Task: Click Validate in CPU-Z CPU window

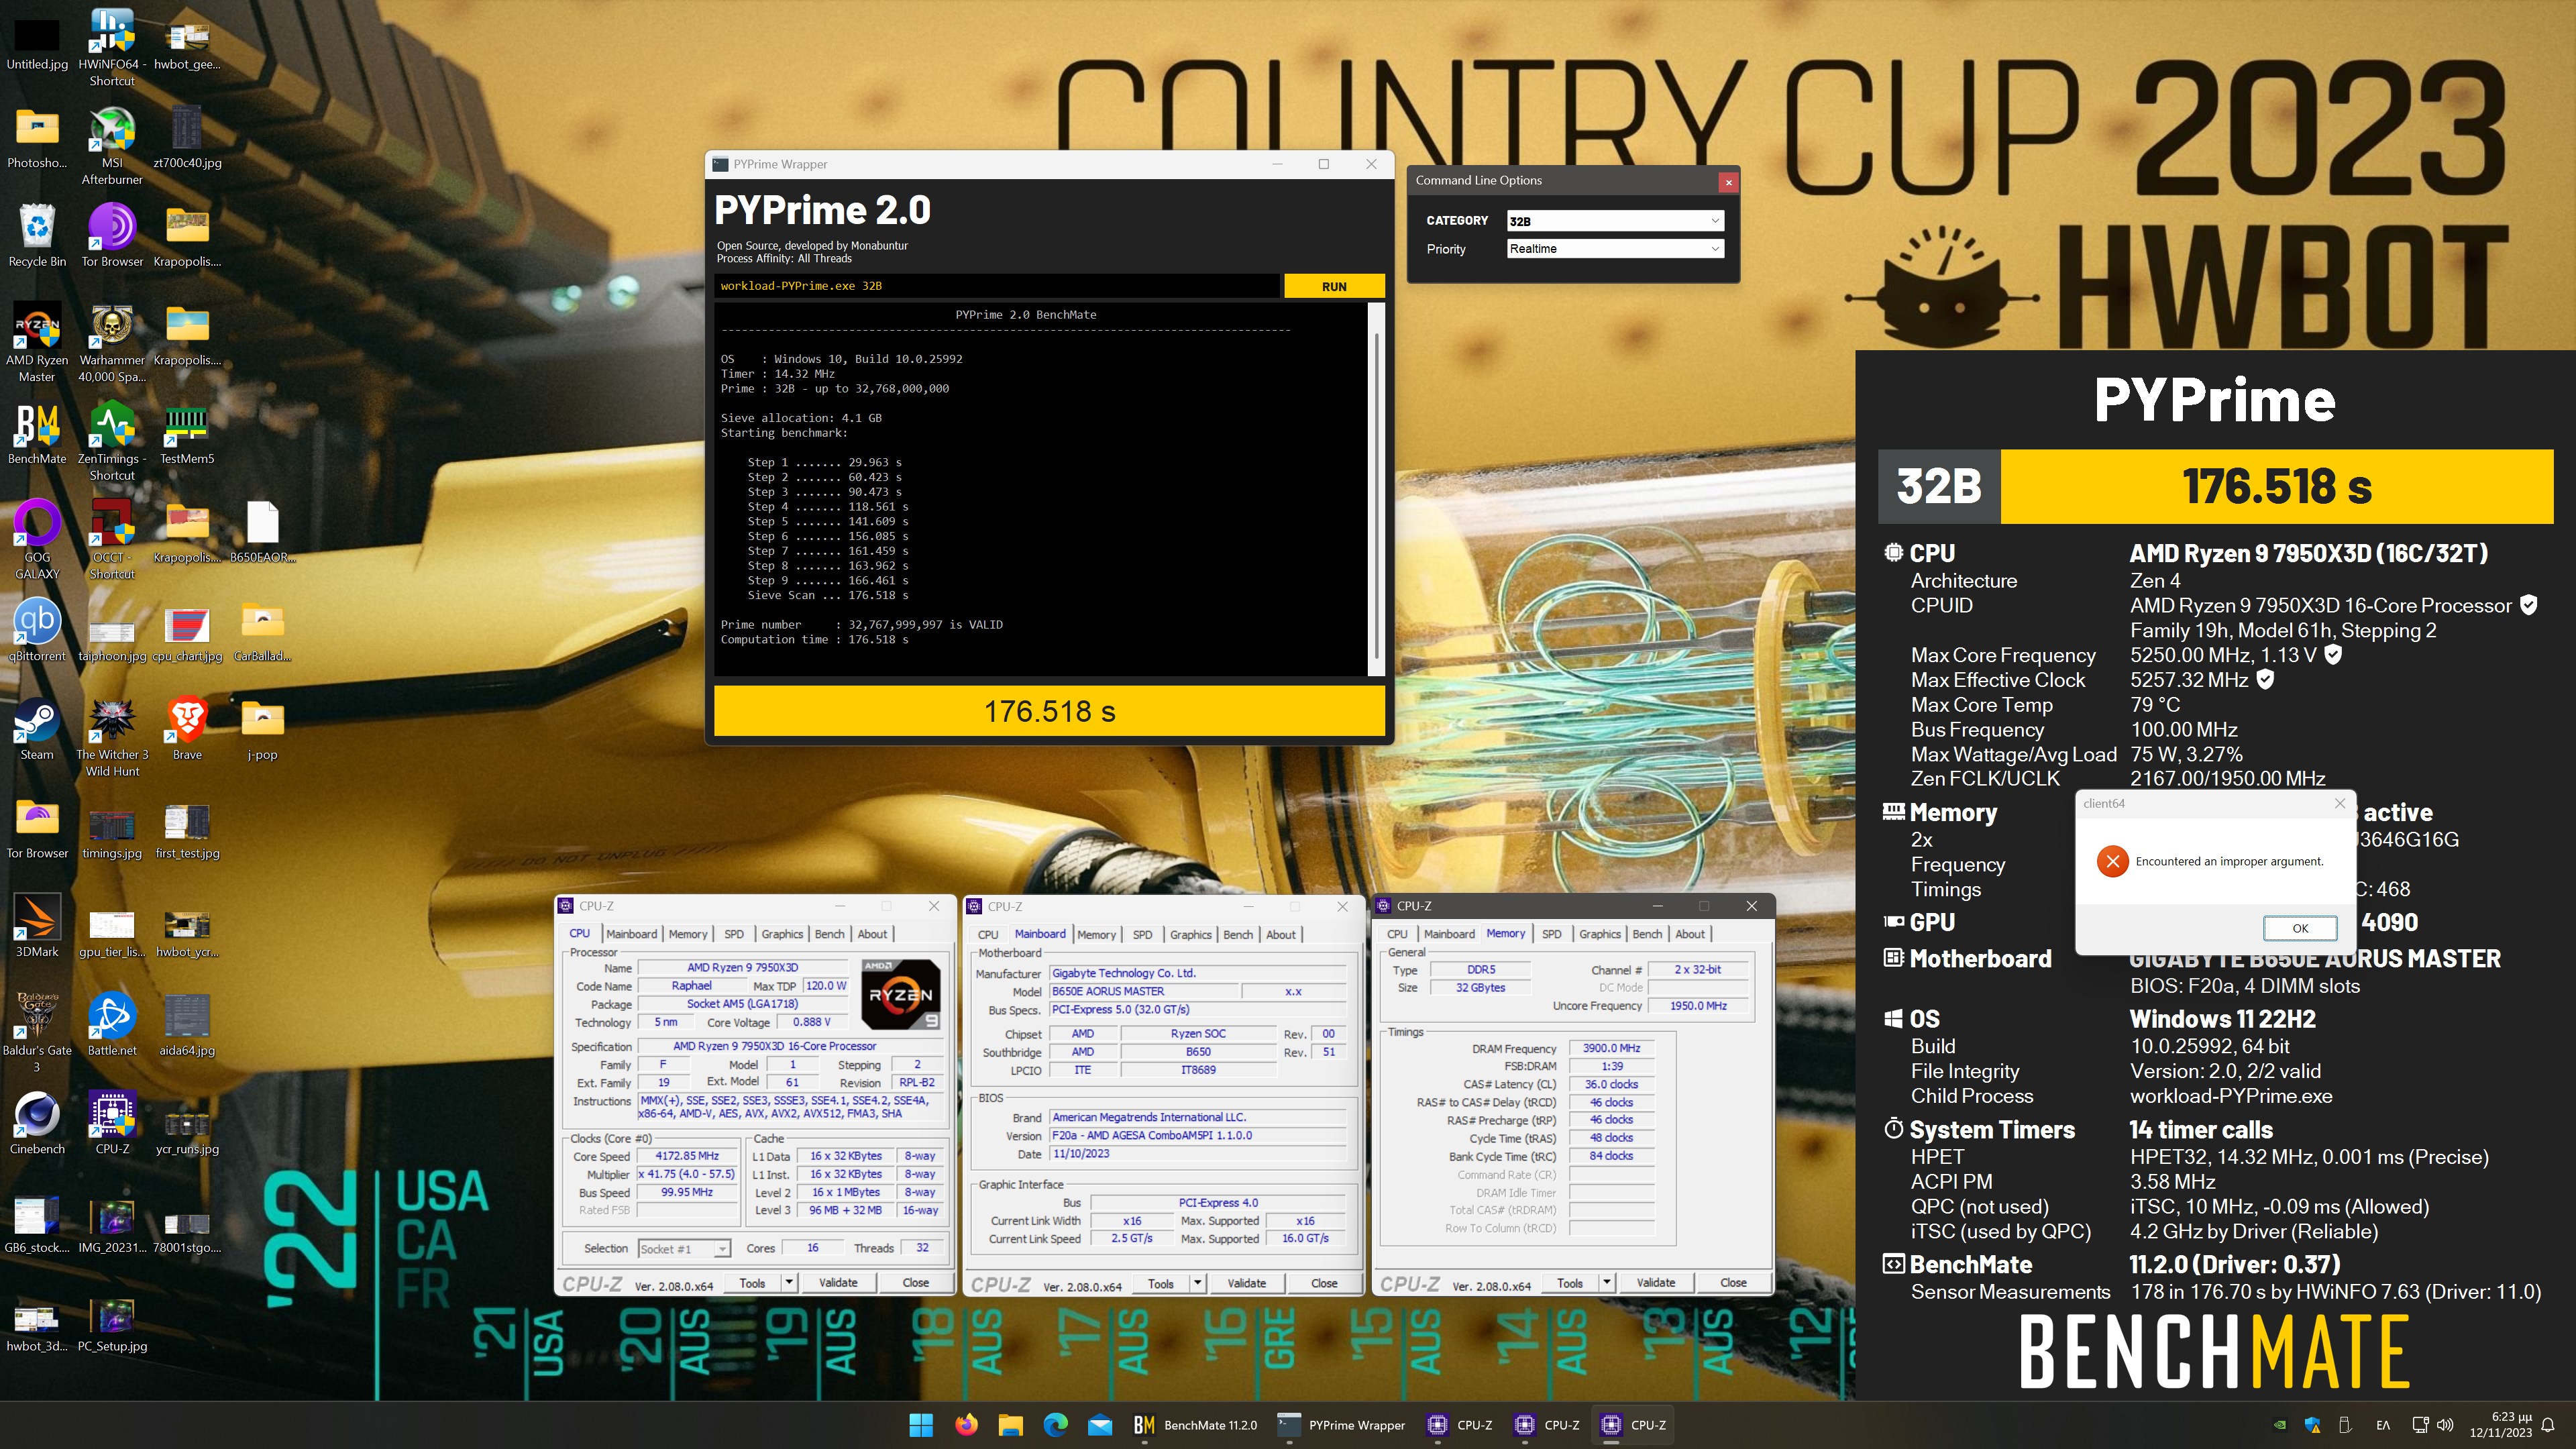Action: point(837,1283)
